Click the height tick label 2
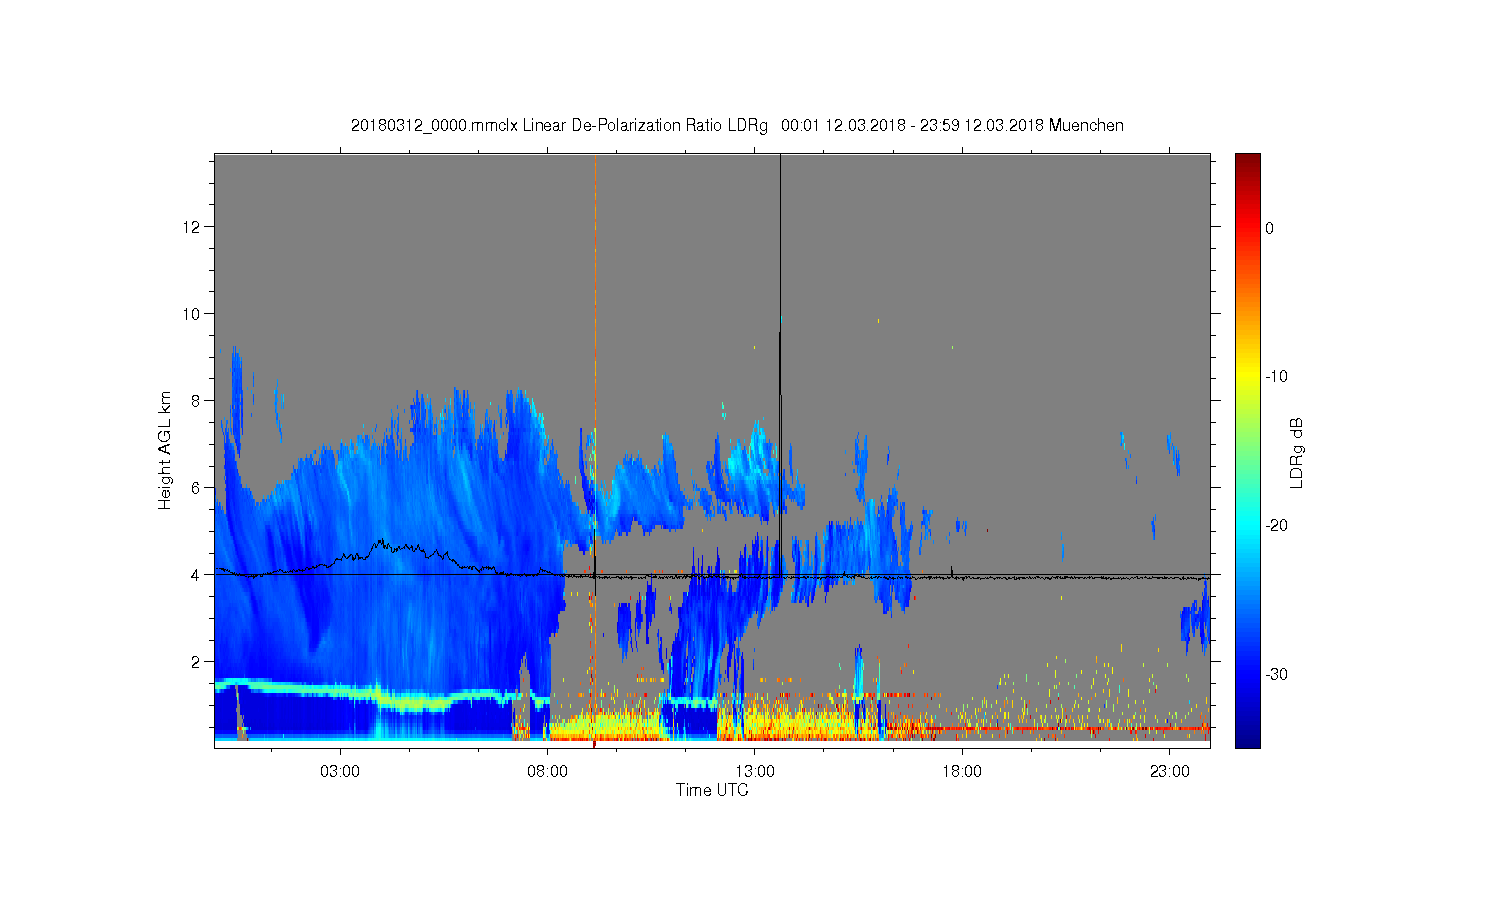Image resolution: width=1500 pixels, height=900 pixels. point(198,662)
